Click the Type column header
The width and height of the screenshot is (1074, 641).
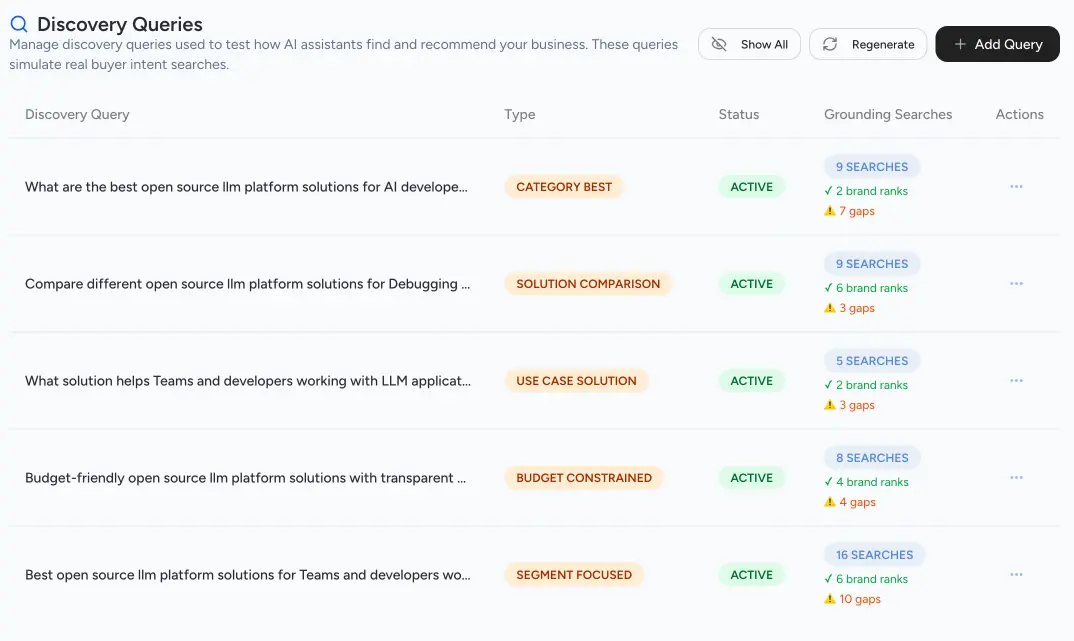coord(520,114)
